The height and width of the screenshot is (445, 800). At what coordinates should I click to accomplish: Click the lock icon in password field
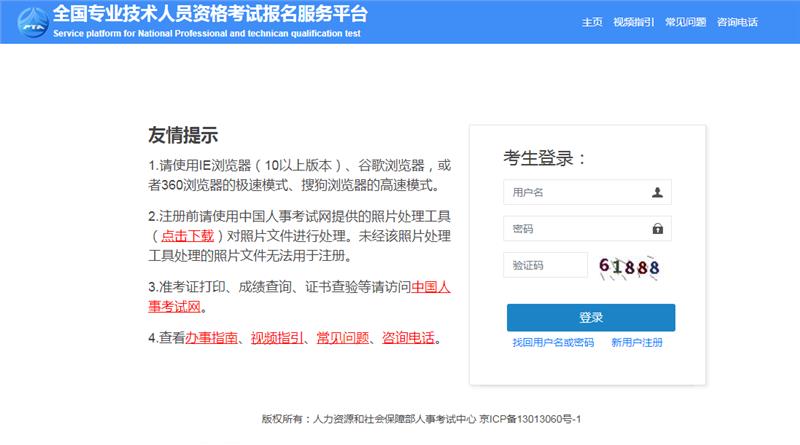coord(657,229)
